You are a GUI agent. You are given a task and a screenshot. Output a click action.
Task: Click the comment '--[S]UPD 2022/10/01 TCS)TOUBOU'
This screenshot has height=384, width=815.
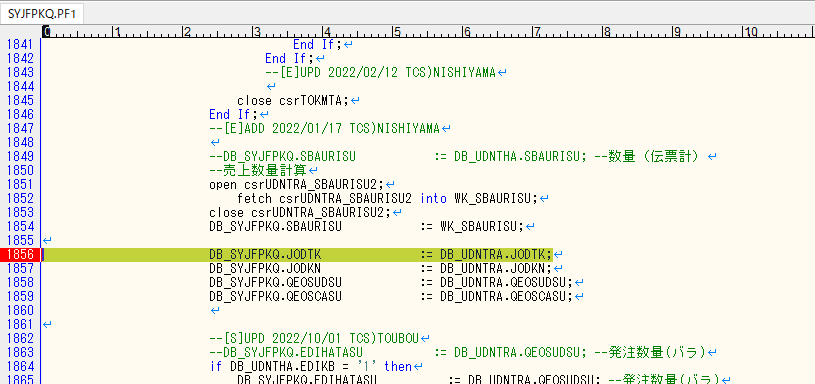[x=314, y=339]
